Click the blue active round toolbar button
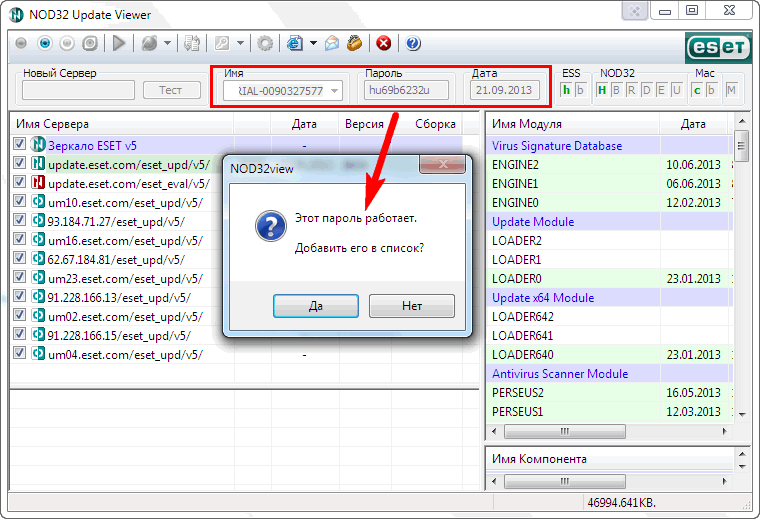 tap(45, 44)
